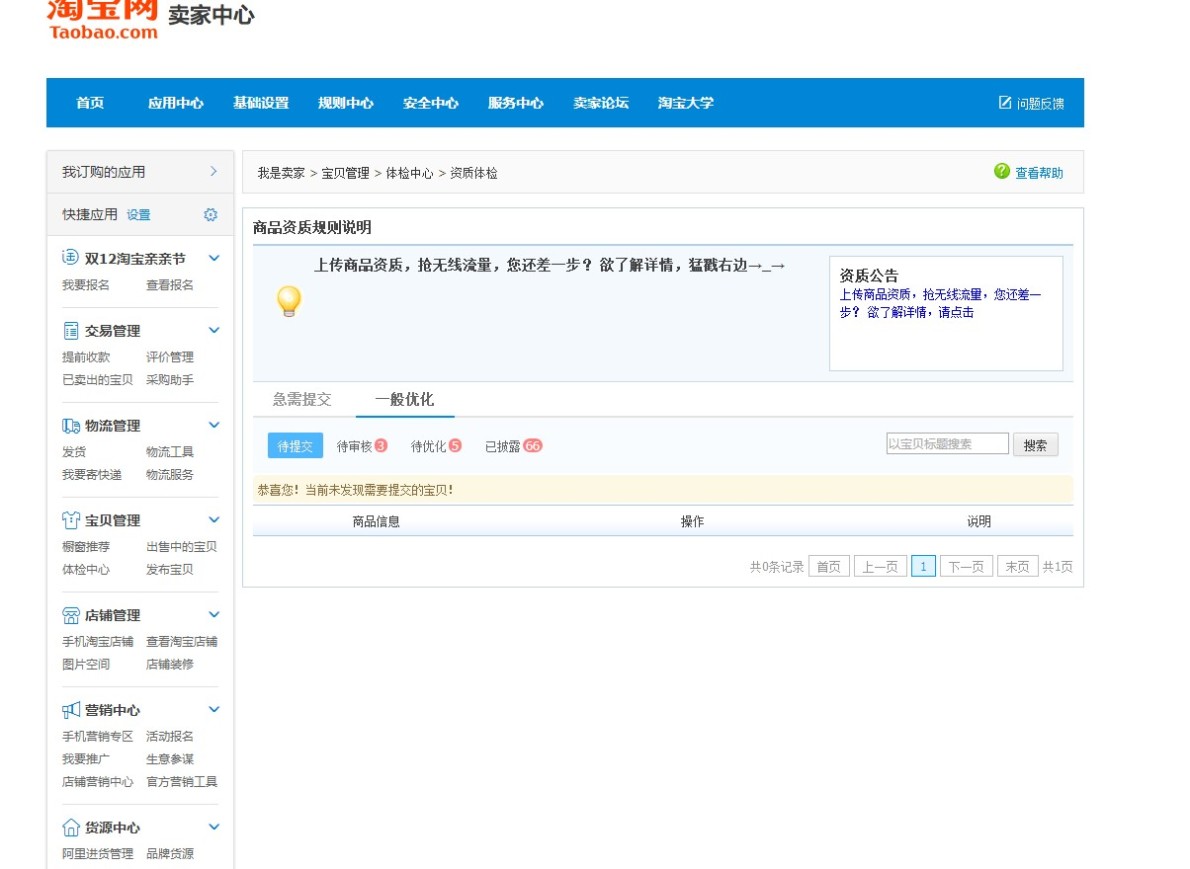
Task: Click 宝贝管理 in the breadcrumb
Action: pos(345,173)
